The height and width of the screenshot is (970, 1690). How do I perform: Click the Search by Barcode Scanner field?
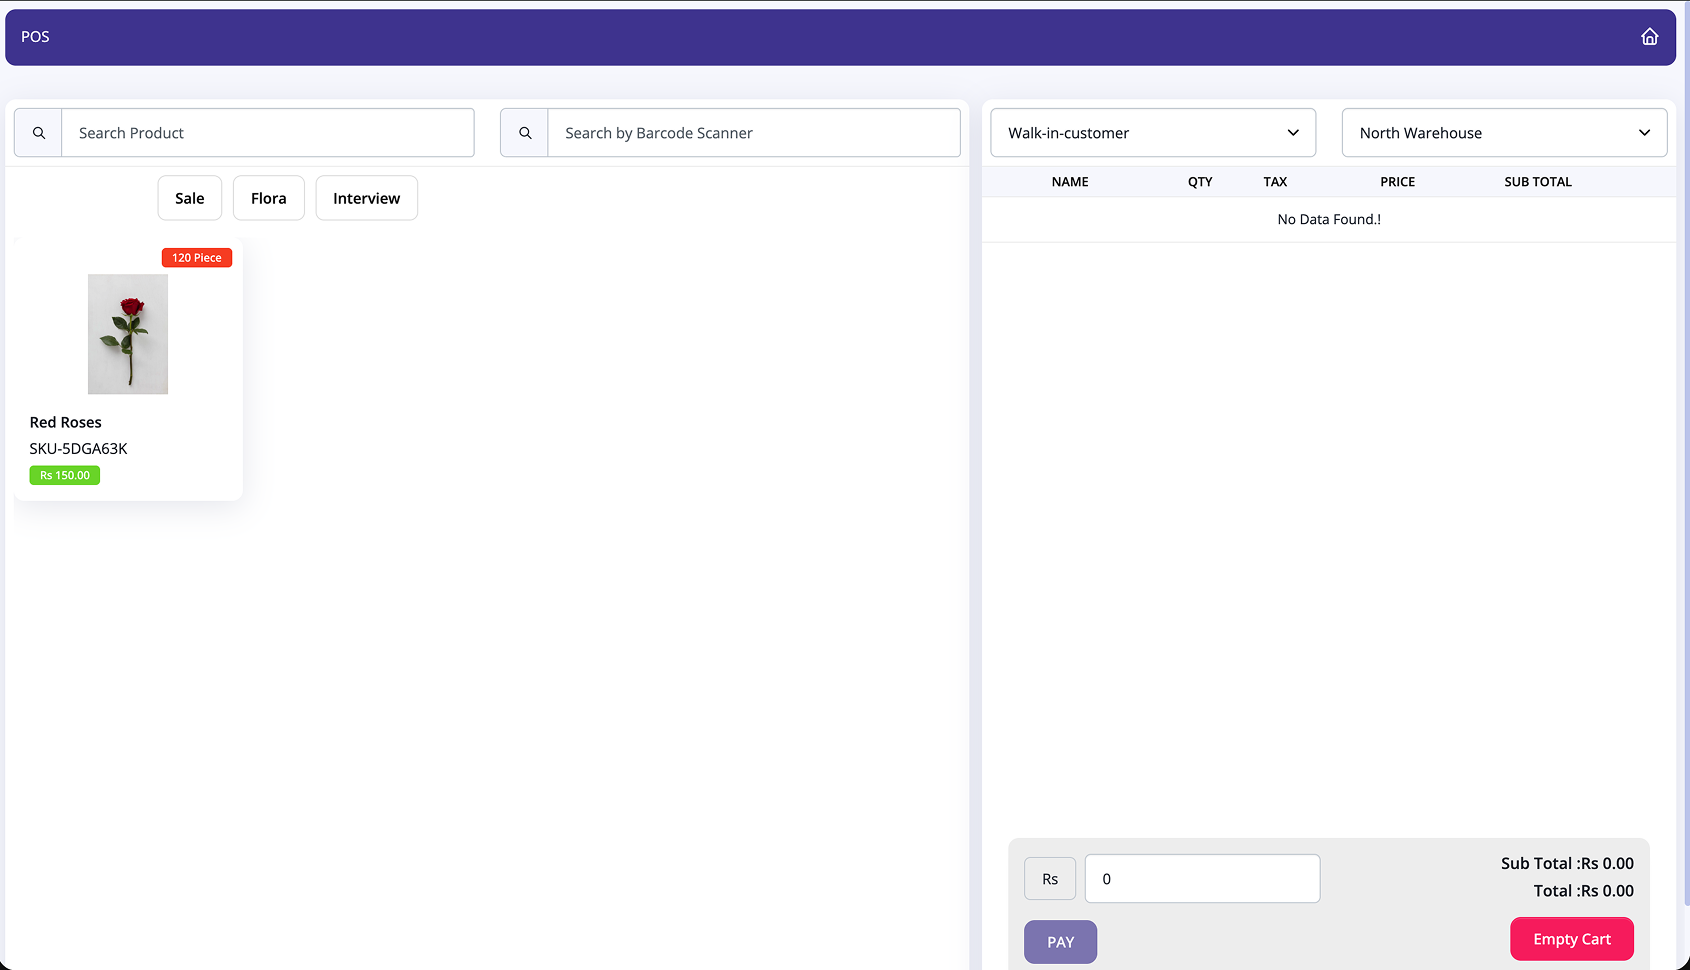[x=753, y=133]
